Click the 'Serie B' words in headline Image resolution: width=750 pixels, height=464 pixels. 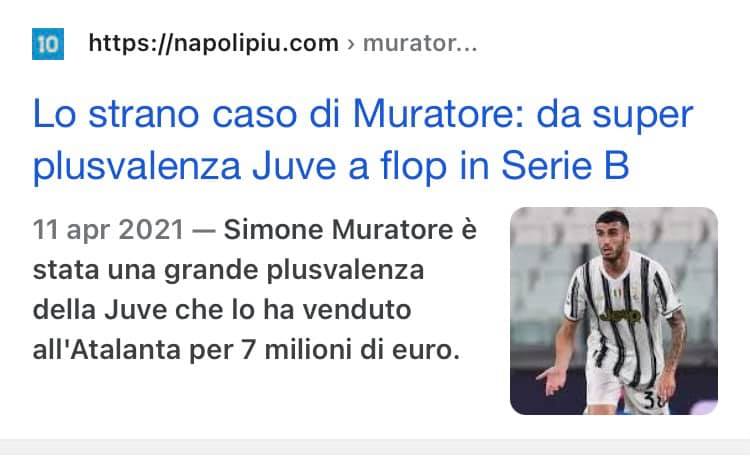tap(565, 166)
